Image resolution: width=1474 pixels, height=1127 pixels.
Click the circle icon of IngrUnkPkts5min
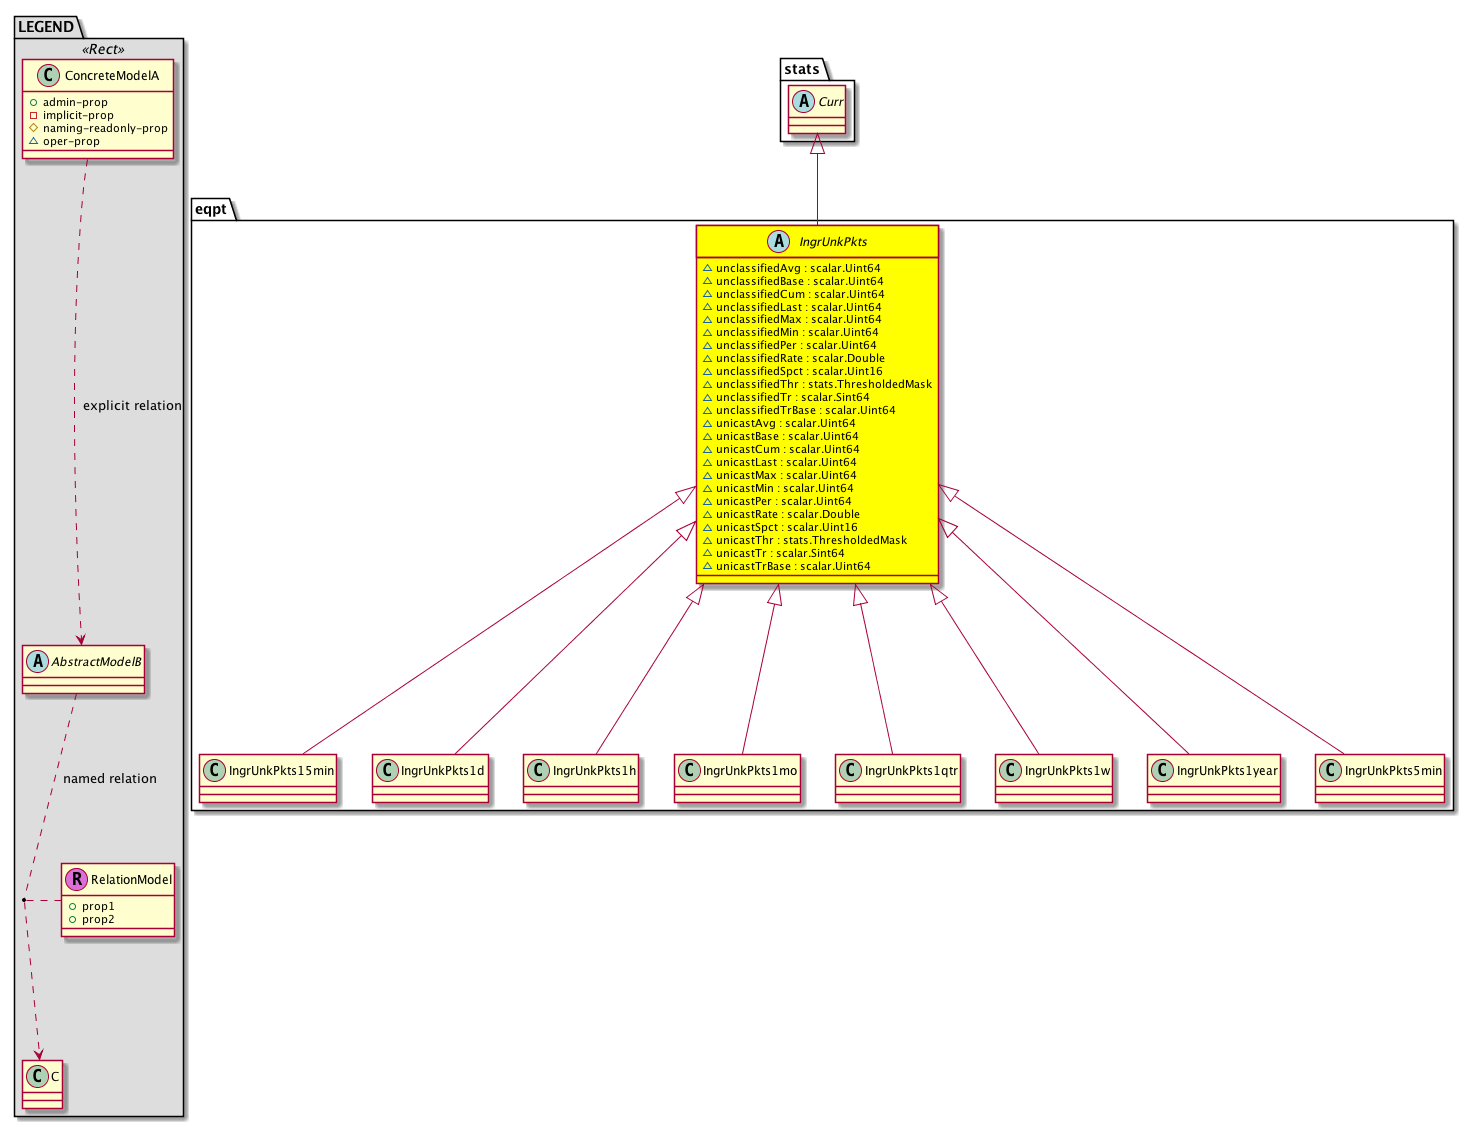[1330, 770]
